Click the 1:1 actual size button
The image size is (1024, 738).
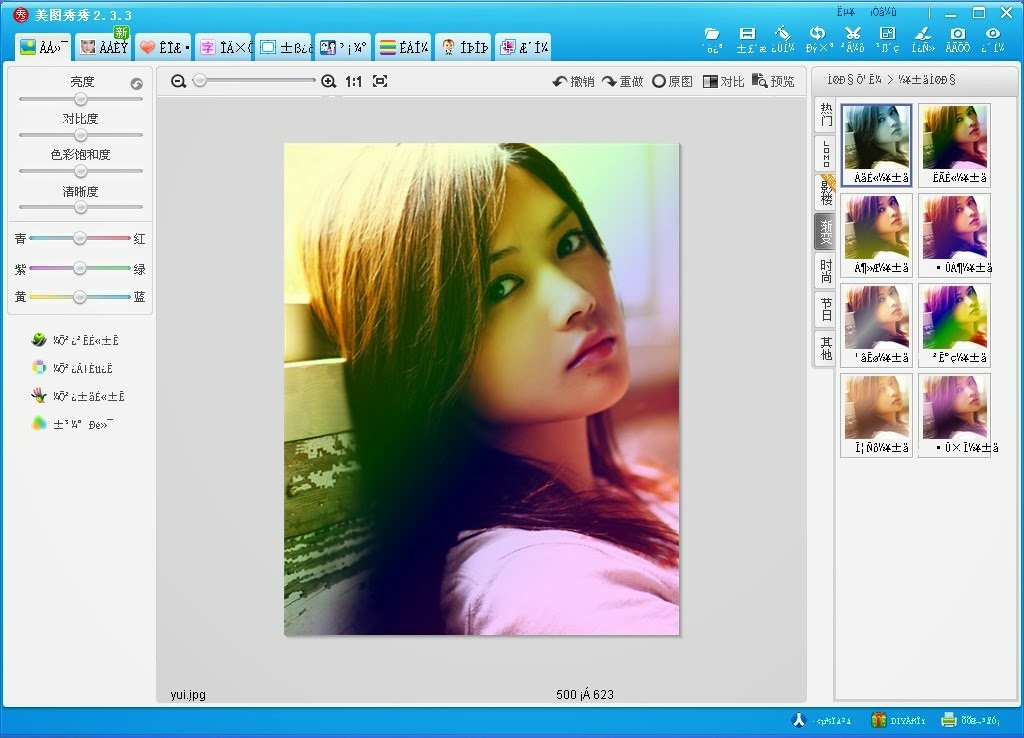click(x=353, y=82)
